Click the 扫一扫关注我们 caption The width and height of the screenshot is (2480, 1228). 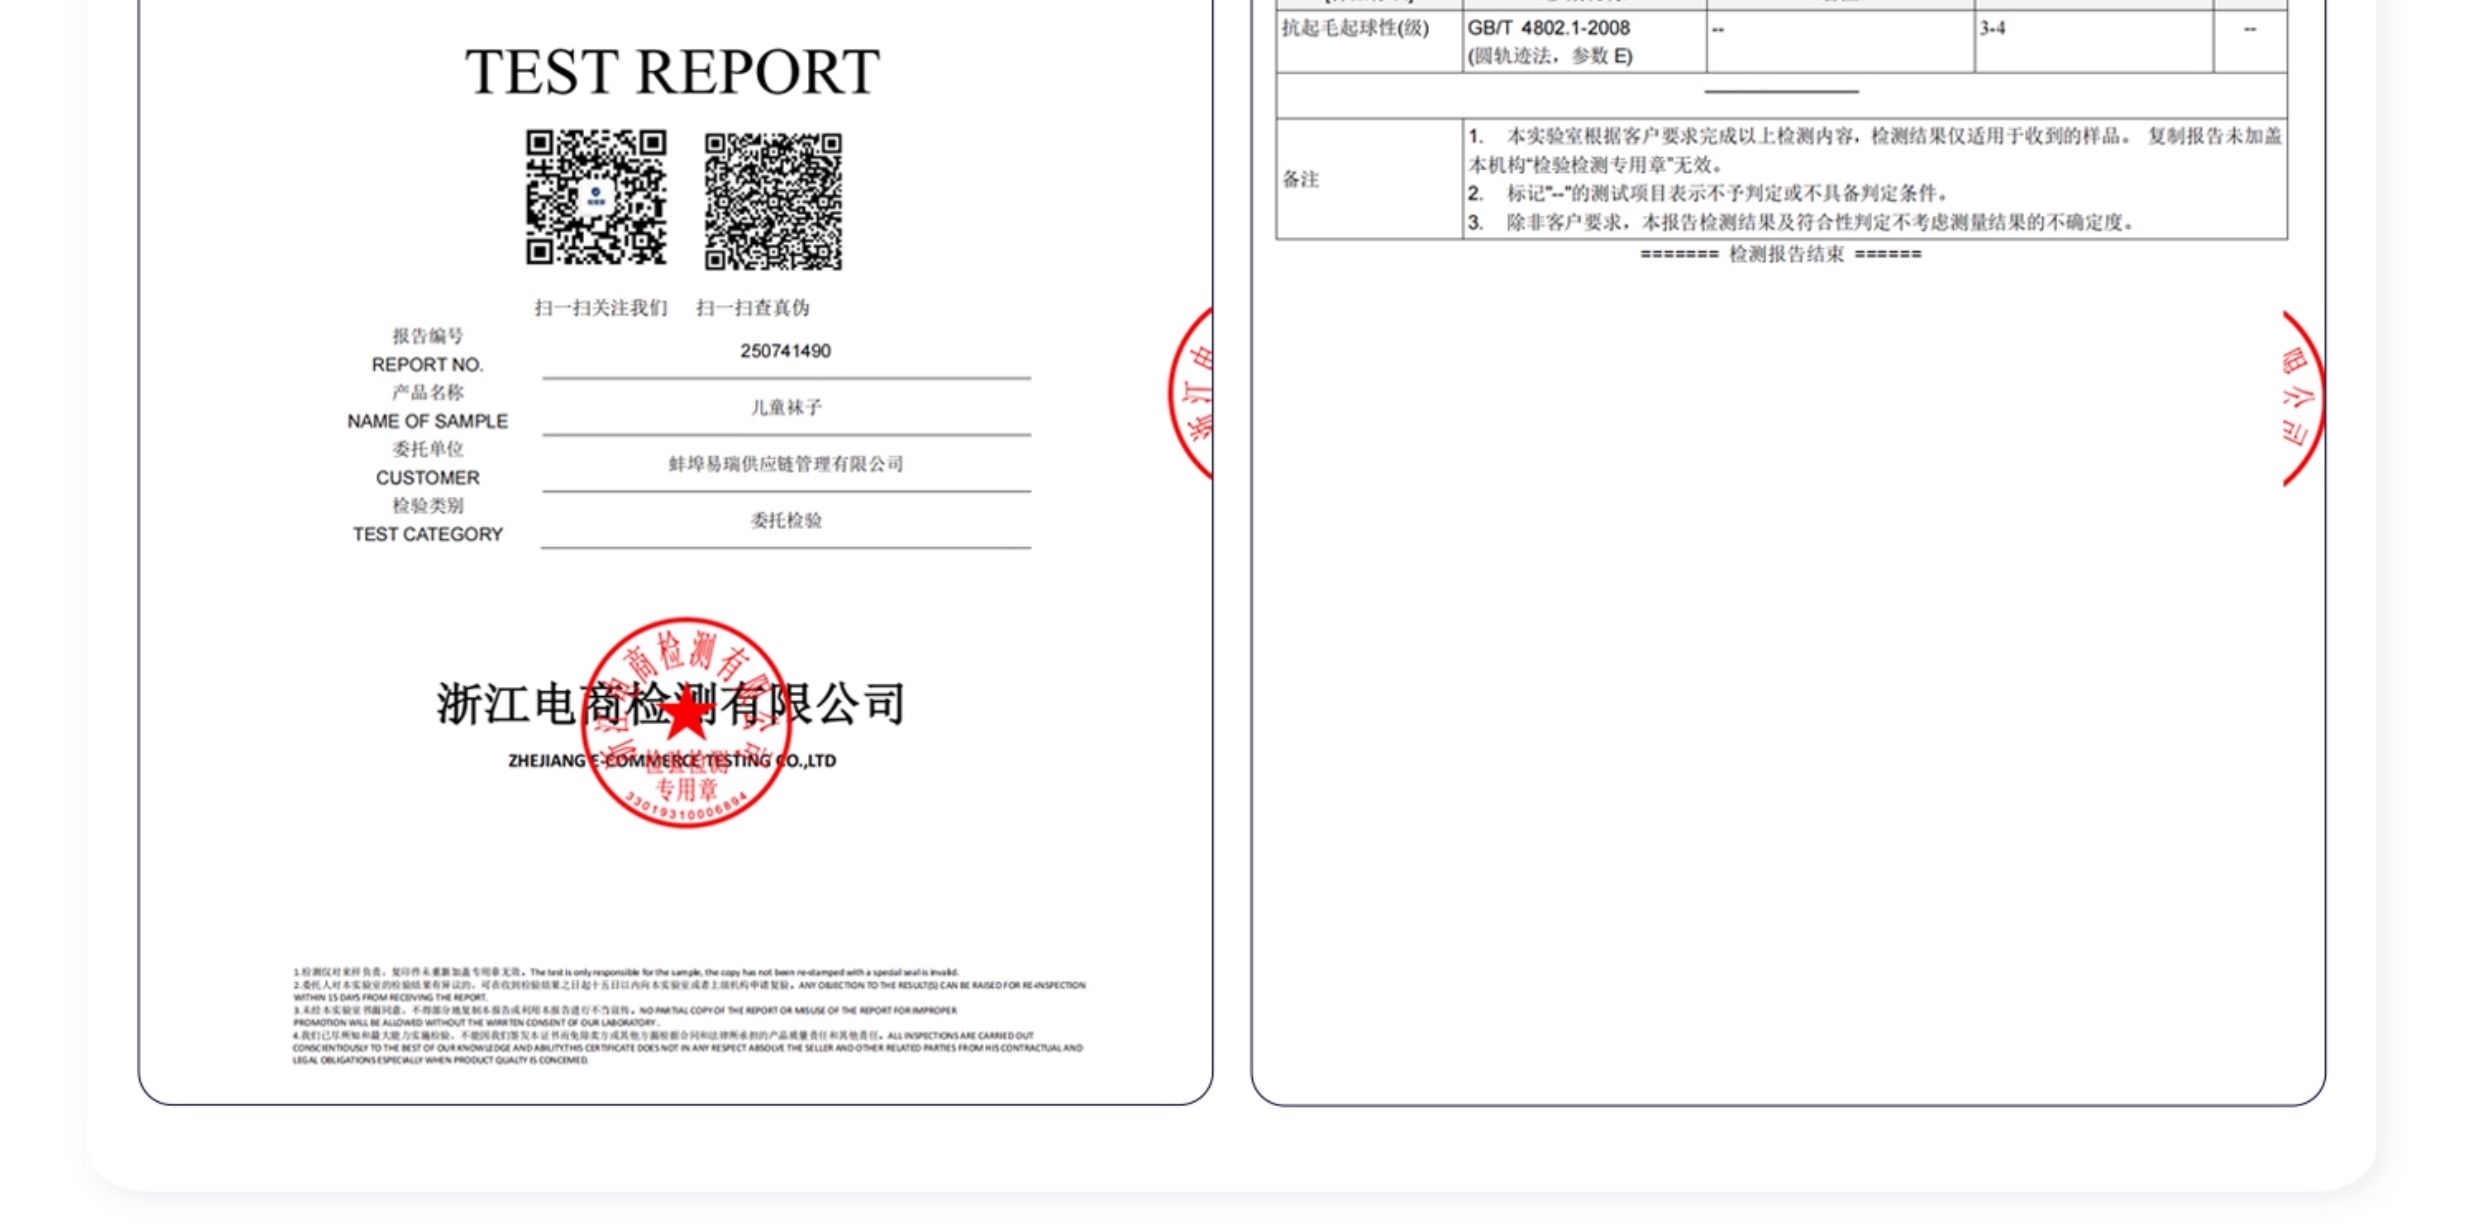[600, 308]
